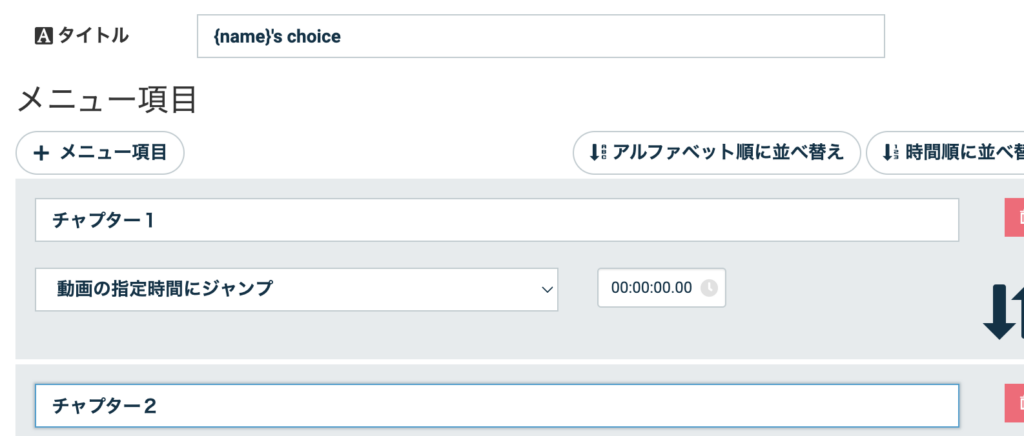Add a new メニュー項目 with the plus button
This screenshot has height=436, width=1024.
pos(100,153)
